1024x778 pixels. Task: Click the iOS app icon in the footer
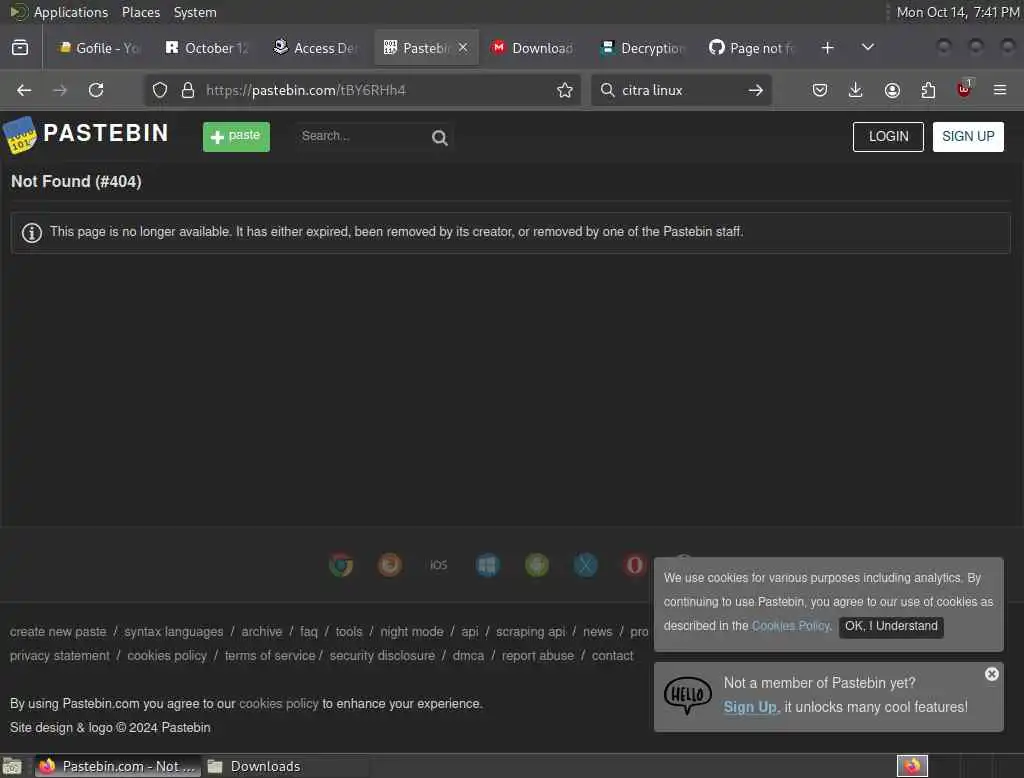coord(439,564)
